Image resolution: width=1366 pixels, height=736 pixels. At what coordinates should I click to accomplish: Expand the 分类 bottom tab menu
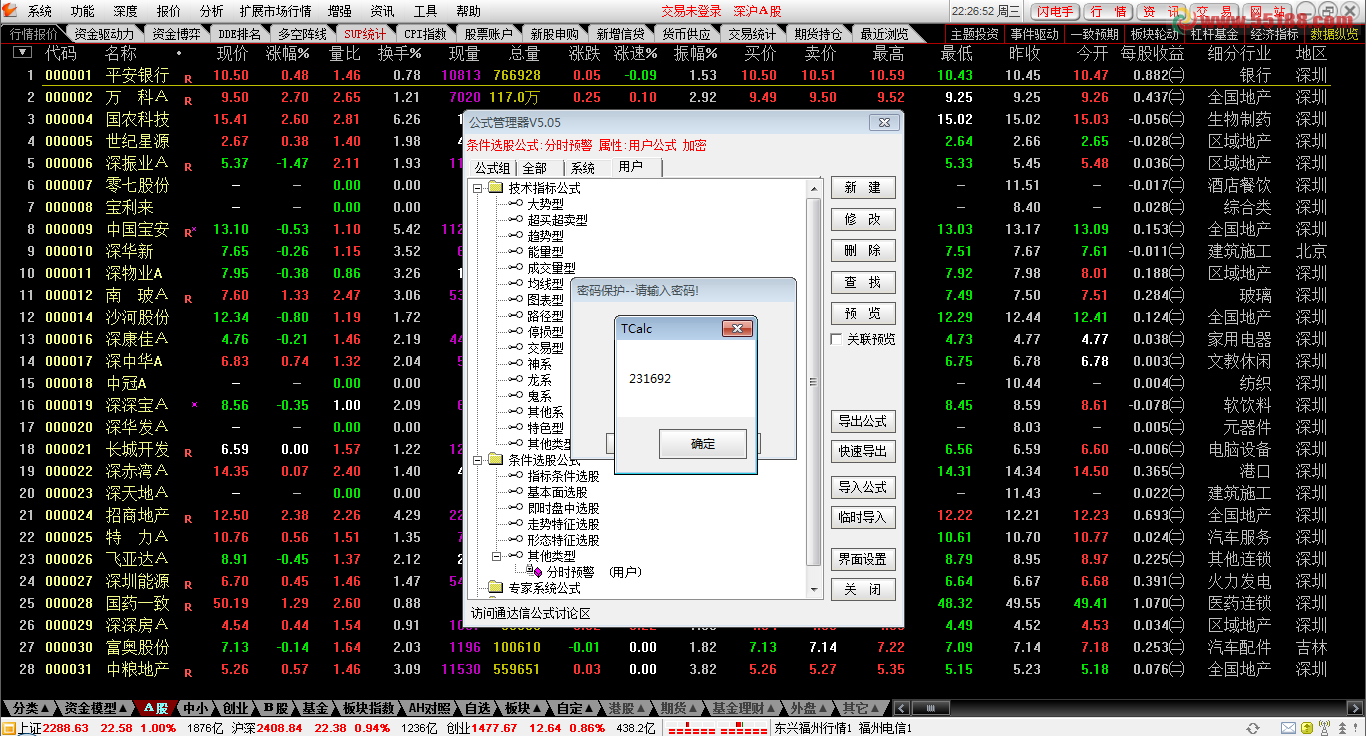coord(31,708)
